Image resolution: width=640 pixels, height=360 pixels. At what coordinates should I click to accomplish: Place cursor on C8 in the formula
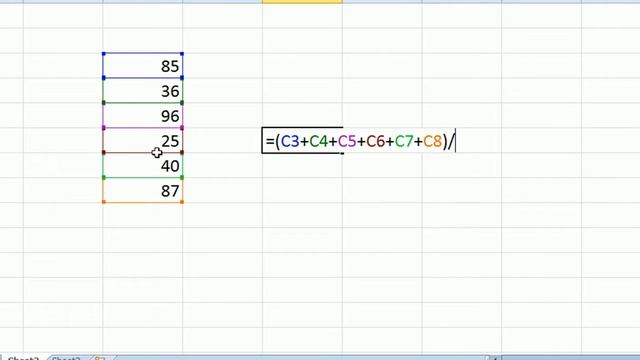pyautogui.click(x=433, y=141)
